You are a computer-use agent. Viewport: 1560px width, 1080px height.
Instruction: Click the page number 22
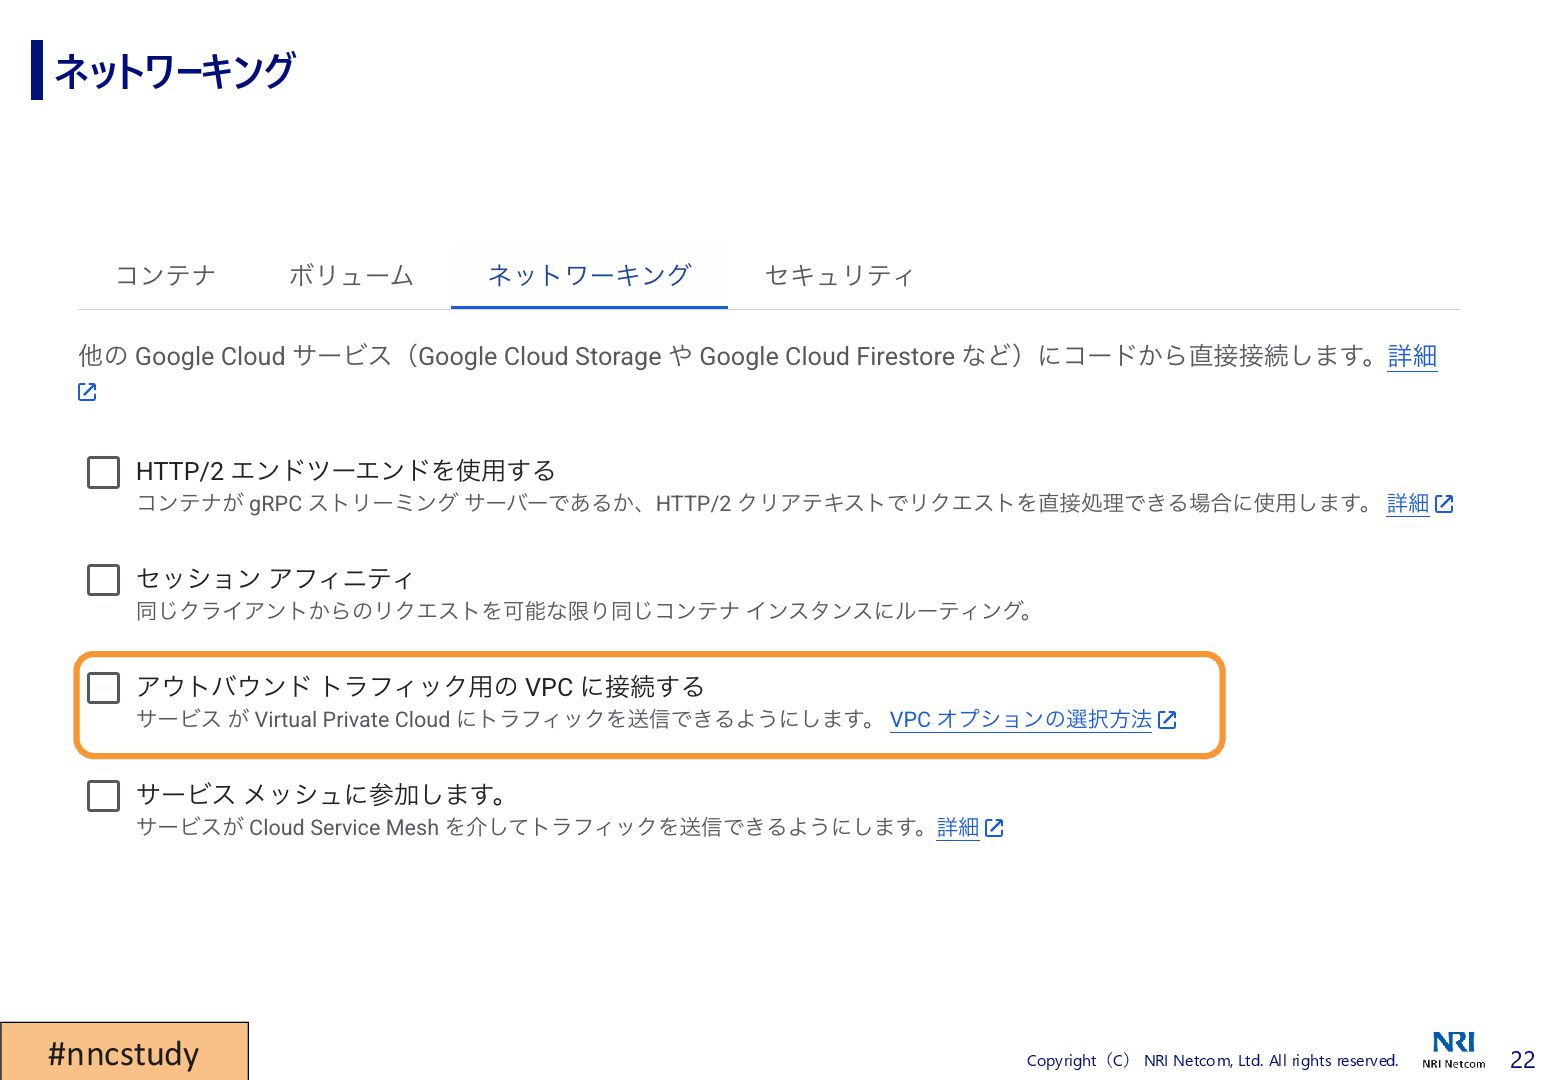click(x=1522, y=1060)
